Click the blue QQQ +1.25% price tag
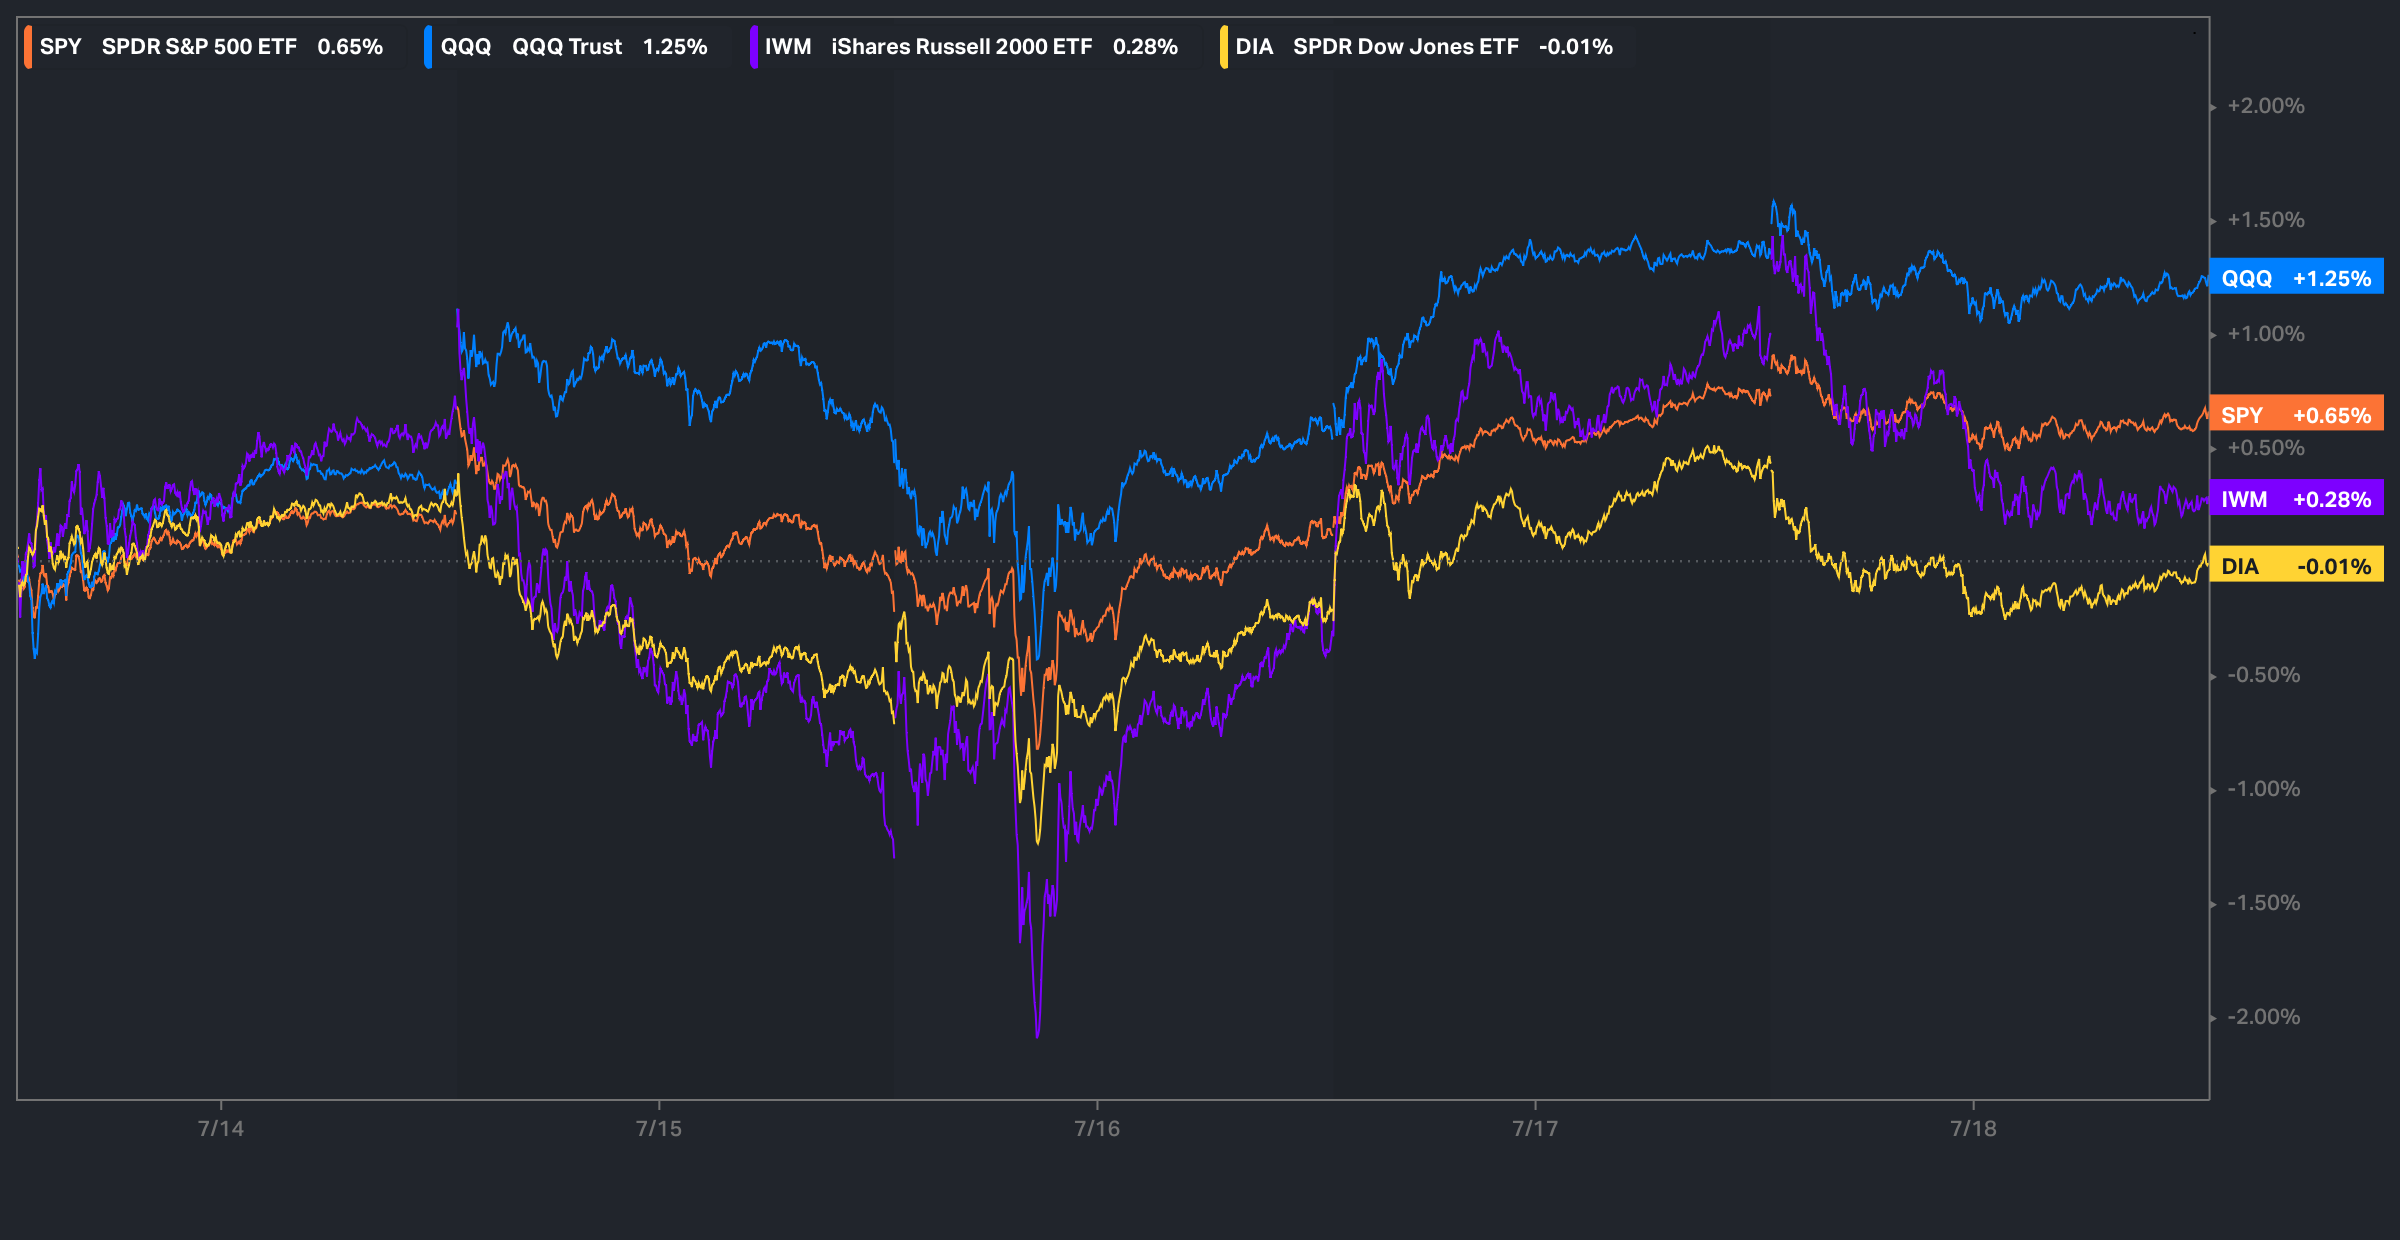 pyautogui.click(x=2296, y=278)
